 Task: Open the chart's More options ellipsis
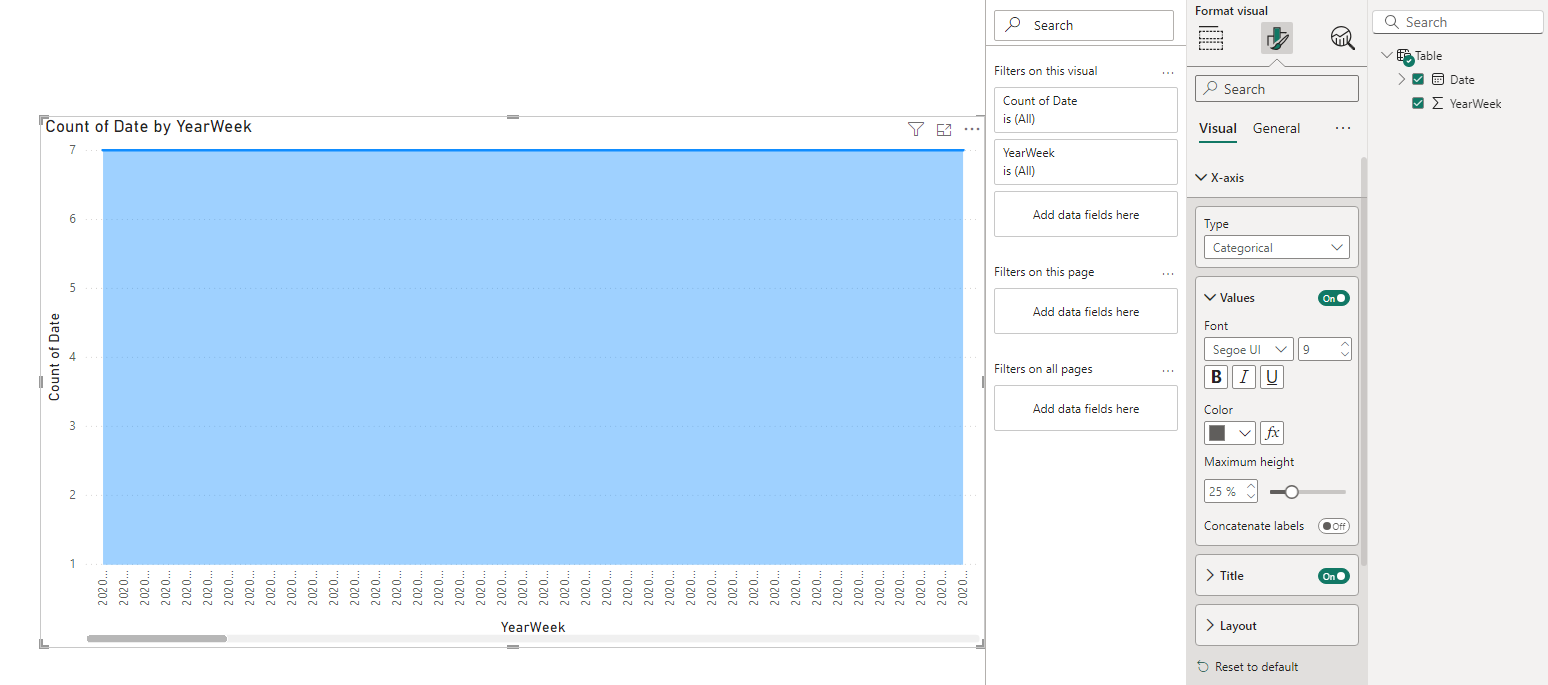coord(972,129)
